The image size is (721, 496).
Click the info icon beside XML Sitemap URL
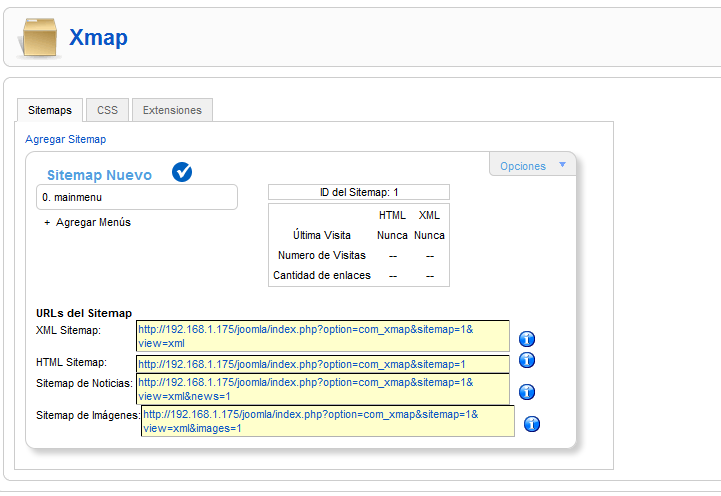coord(527,339)
